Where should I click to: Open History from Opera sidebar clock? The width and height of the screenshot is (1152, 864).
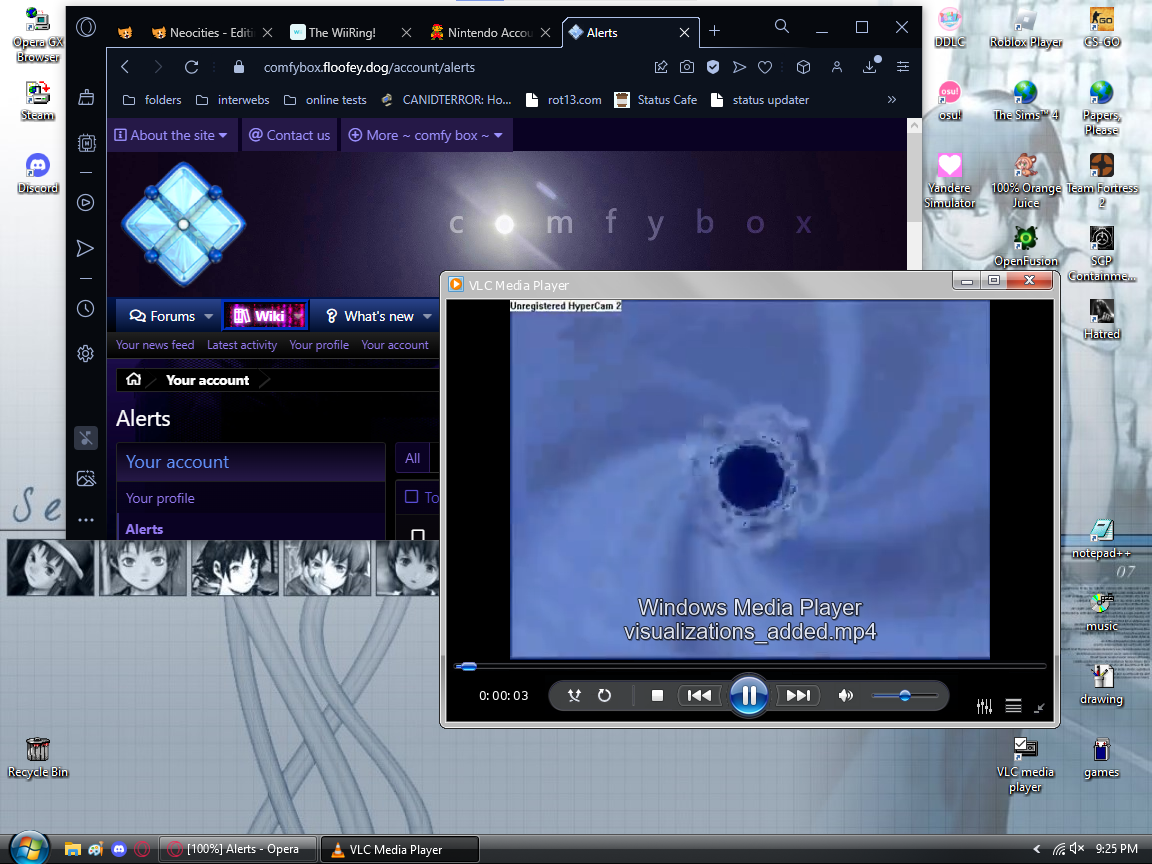tap(86, 309)
